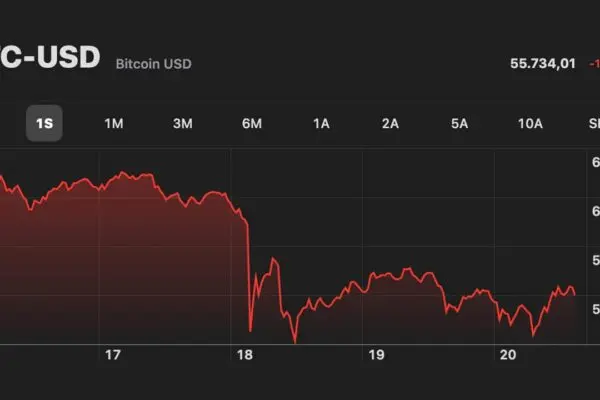This screenshot has width=600, height=400.
Task: Click the chart's lowest point after 18
Action: point(295,342)
